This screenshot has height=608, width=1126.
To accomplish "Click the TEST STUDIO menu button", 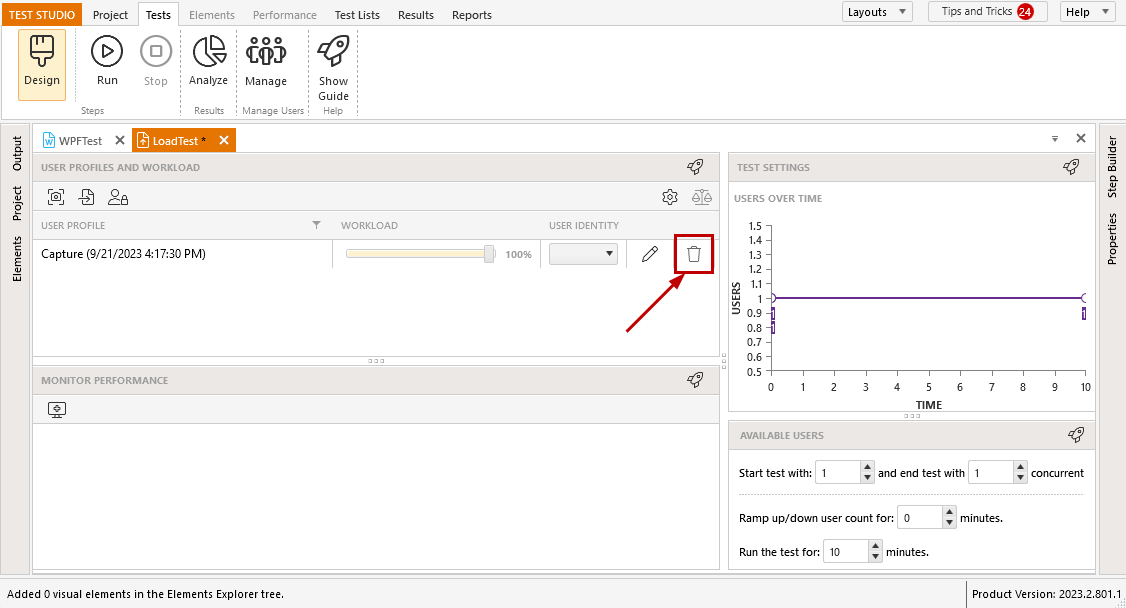I will tap(42, 14).
